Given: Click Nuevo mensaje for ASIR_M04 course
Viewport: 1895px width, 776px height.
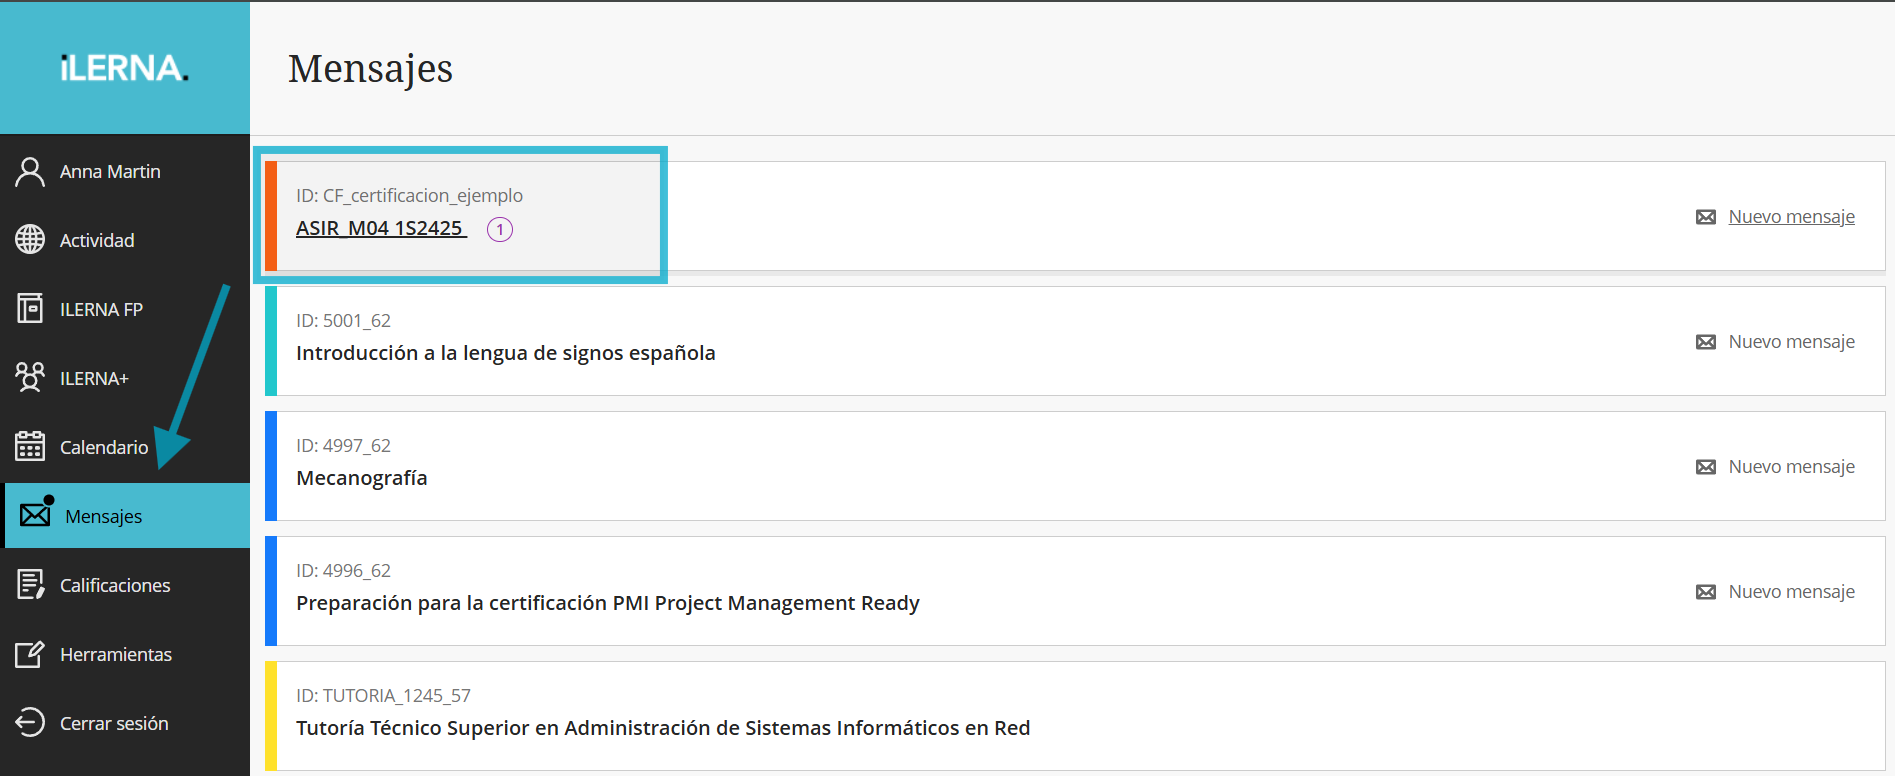Looking at the screenshot, I should (1791, 217).
